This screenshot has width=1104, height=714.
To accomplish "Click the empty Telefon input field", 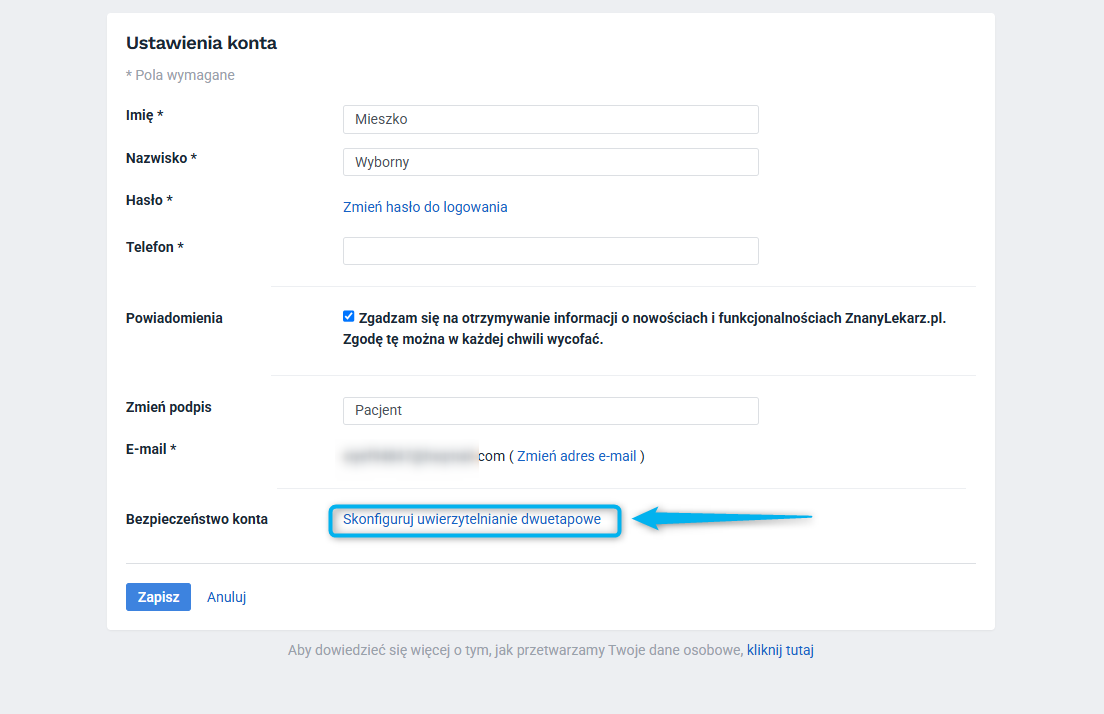I will [550, 250].
